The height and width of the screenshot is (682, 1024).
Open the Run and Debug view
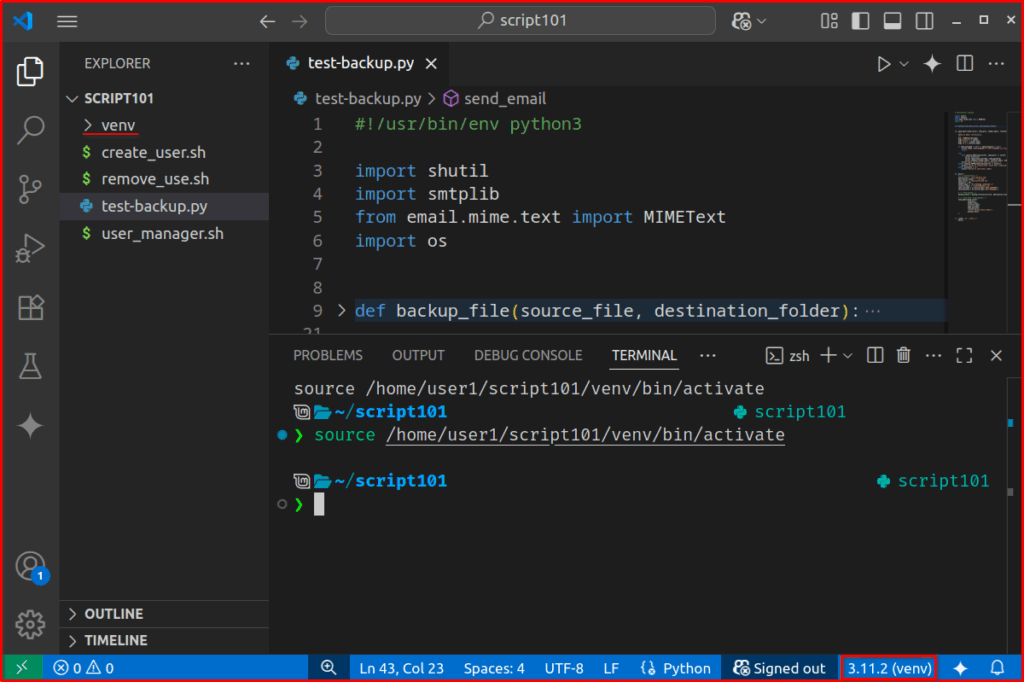tap(30, 248)
